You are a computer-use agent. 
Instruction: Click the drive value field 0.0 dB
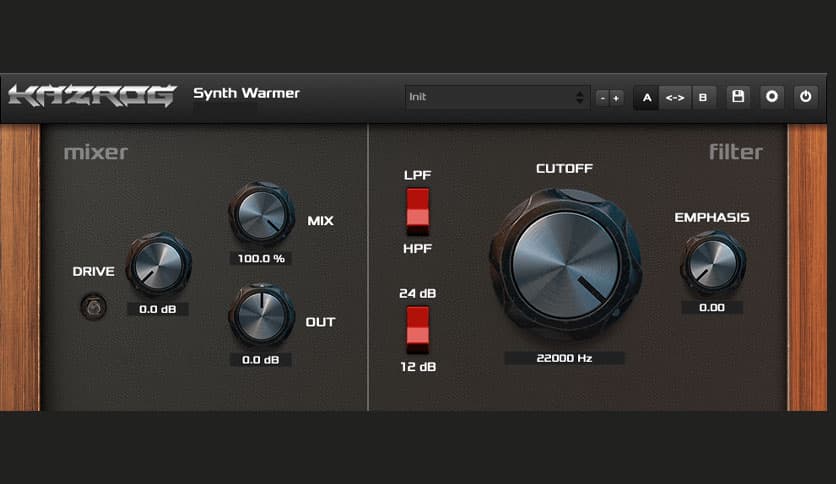158,309
